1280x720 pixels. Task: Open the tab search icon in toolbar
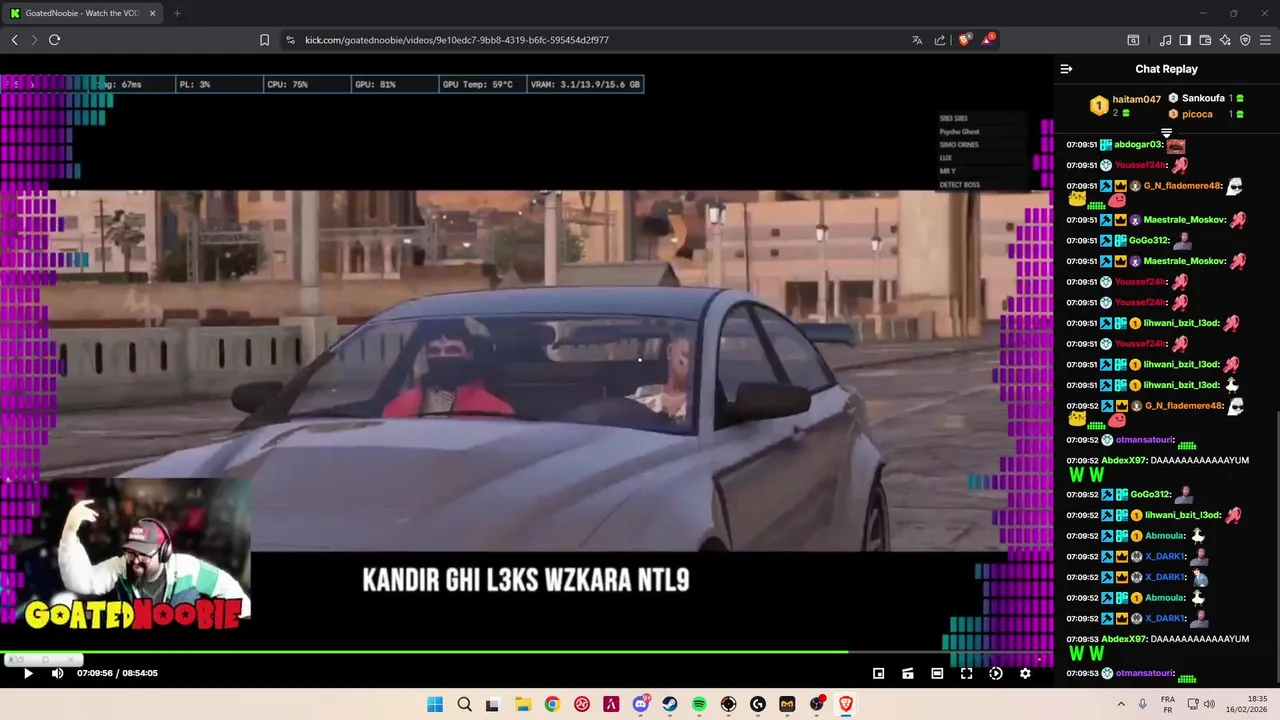1133,40
